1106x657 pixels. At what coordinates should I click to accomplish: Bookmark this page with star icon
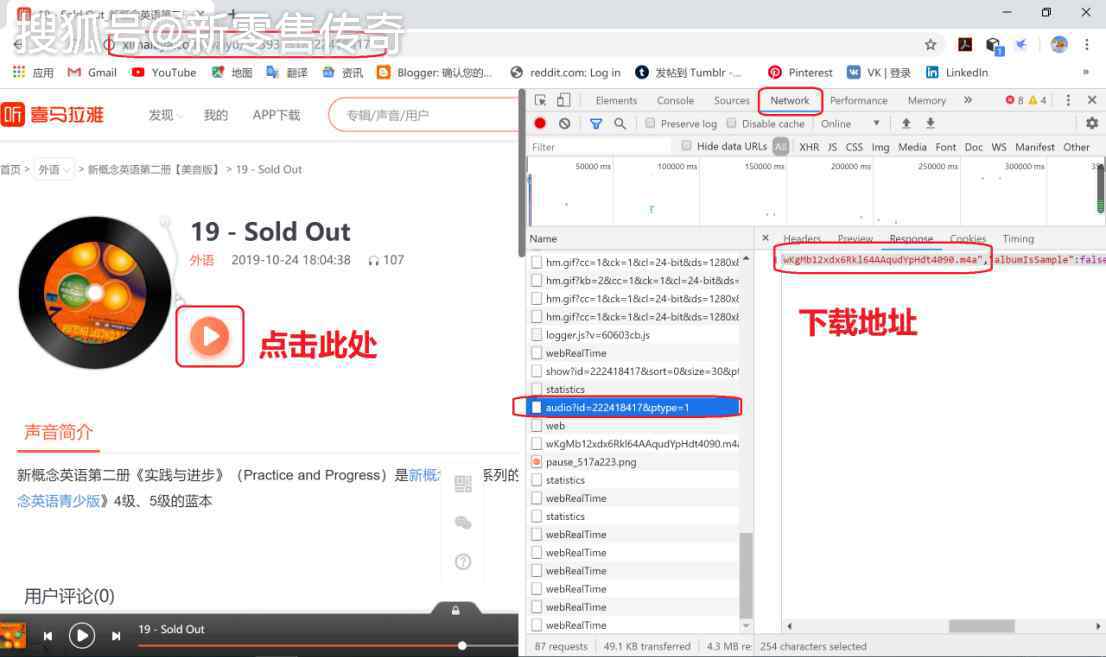click(x=930, y=44)
